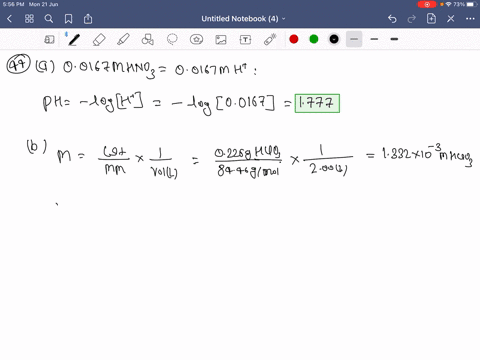Image resolution: width=480 pixels, height=360 pixels.
Task: Select the Image insert tool
Action: pos(221,40)
